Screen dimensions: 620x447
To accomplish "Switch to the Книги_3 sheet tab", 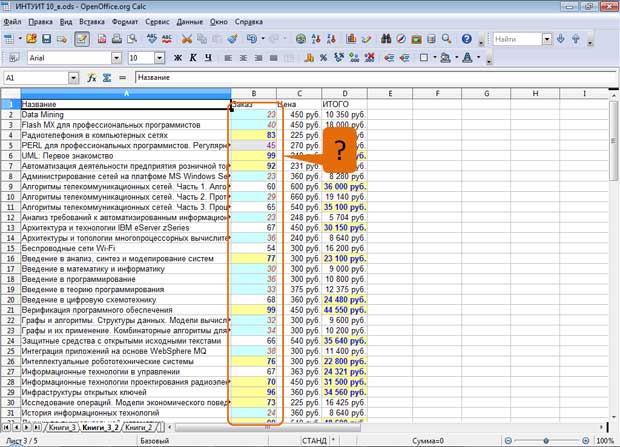I will tap(62, 428).
